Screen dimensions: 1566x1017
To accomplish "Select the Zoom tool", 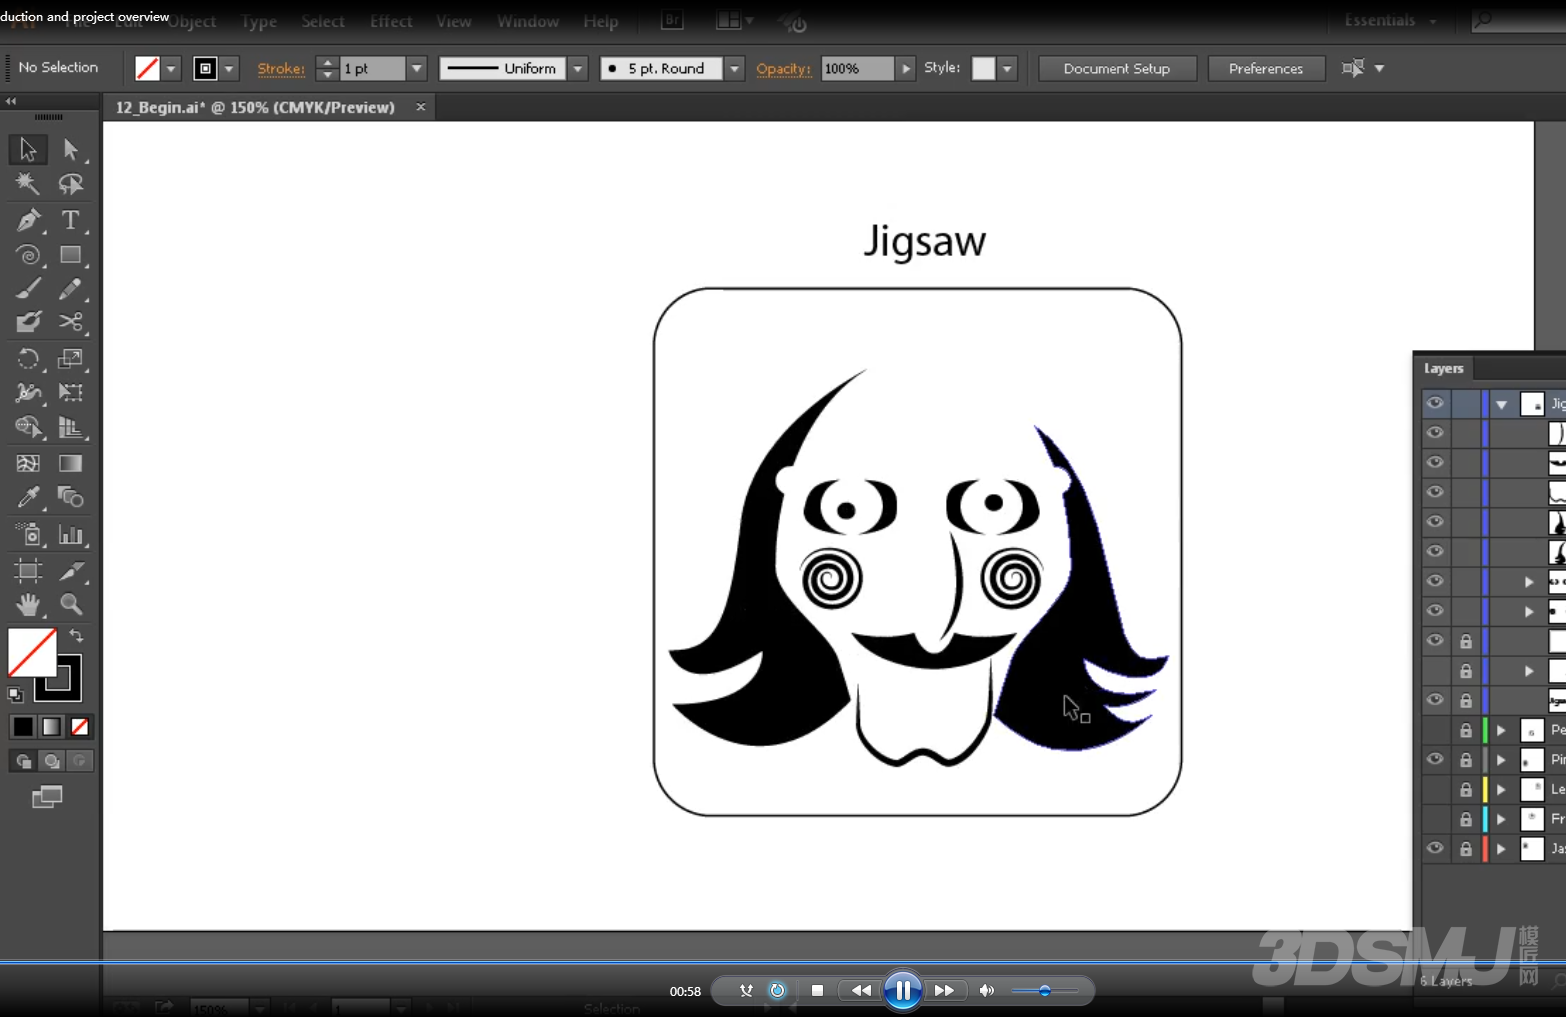I will click(70, 604).
